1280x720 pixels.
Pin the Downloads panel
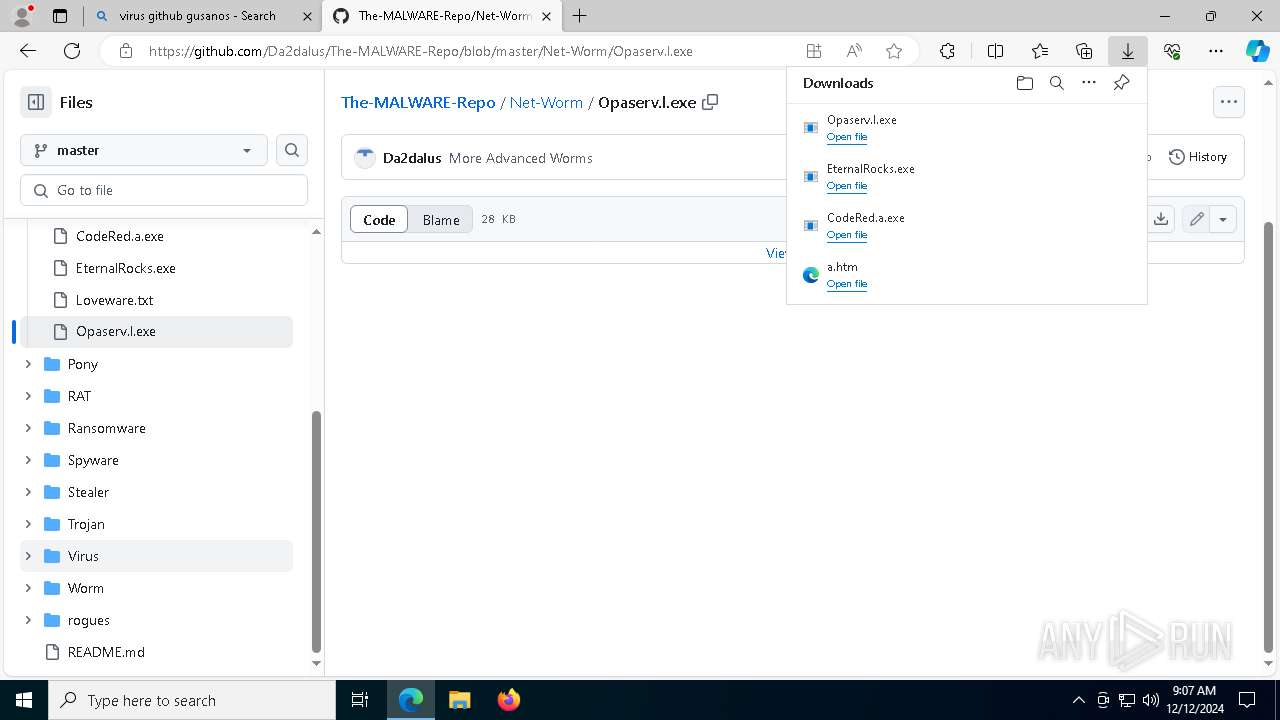tap(1121, 83)
